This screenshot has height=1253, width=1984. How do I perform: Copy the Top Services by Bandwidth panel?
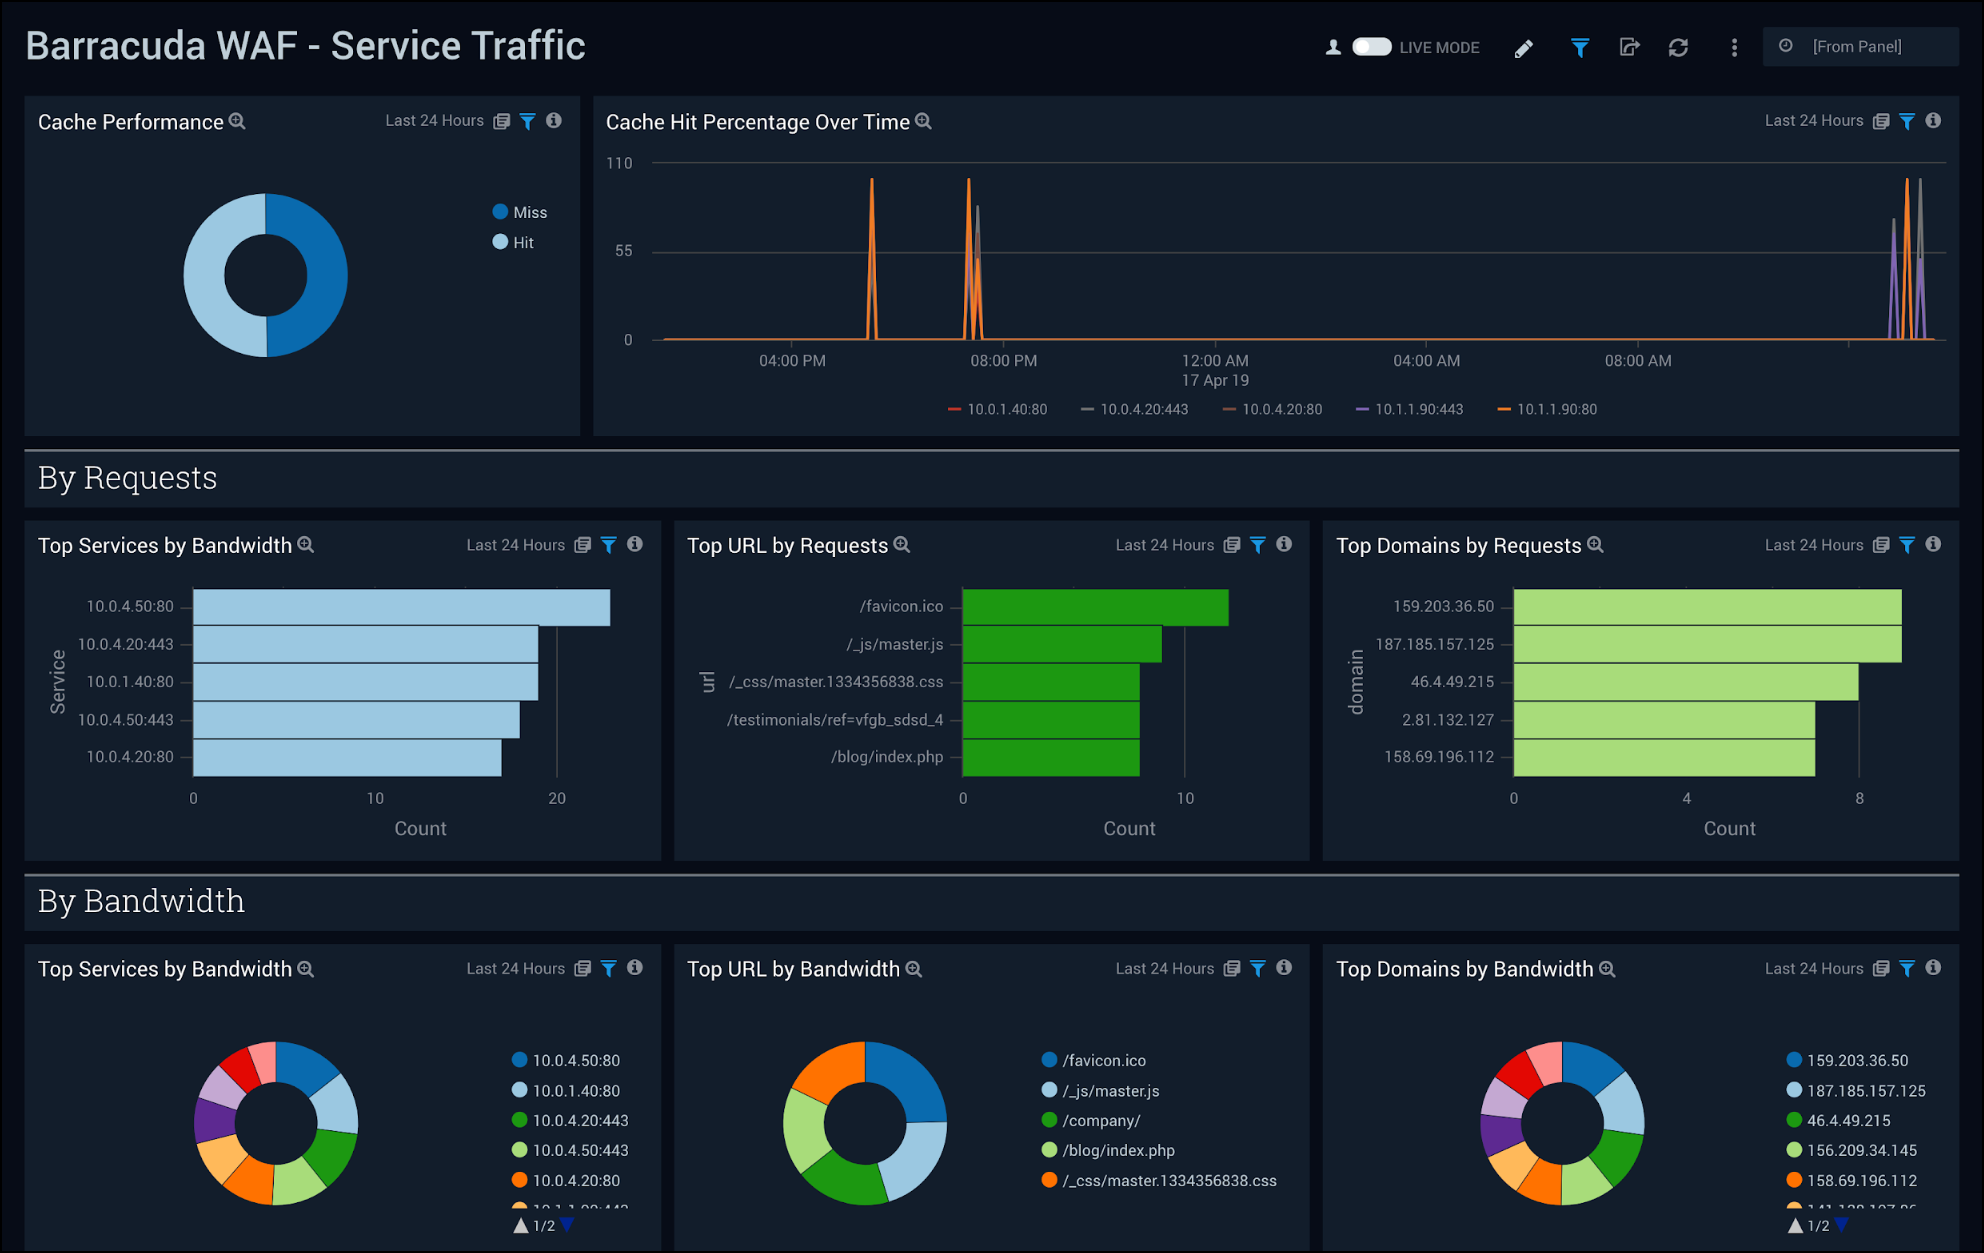click(583, 545)
